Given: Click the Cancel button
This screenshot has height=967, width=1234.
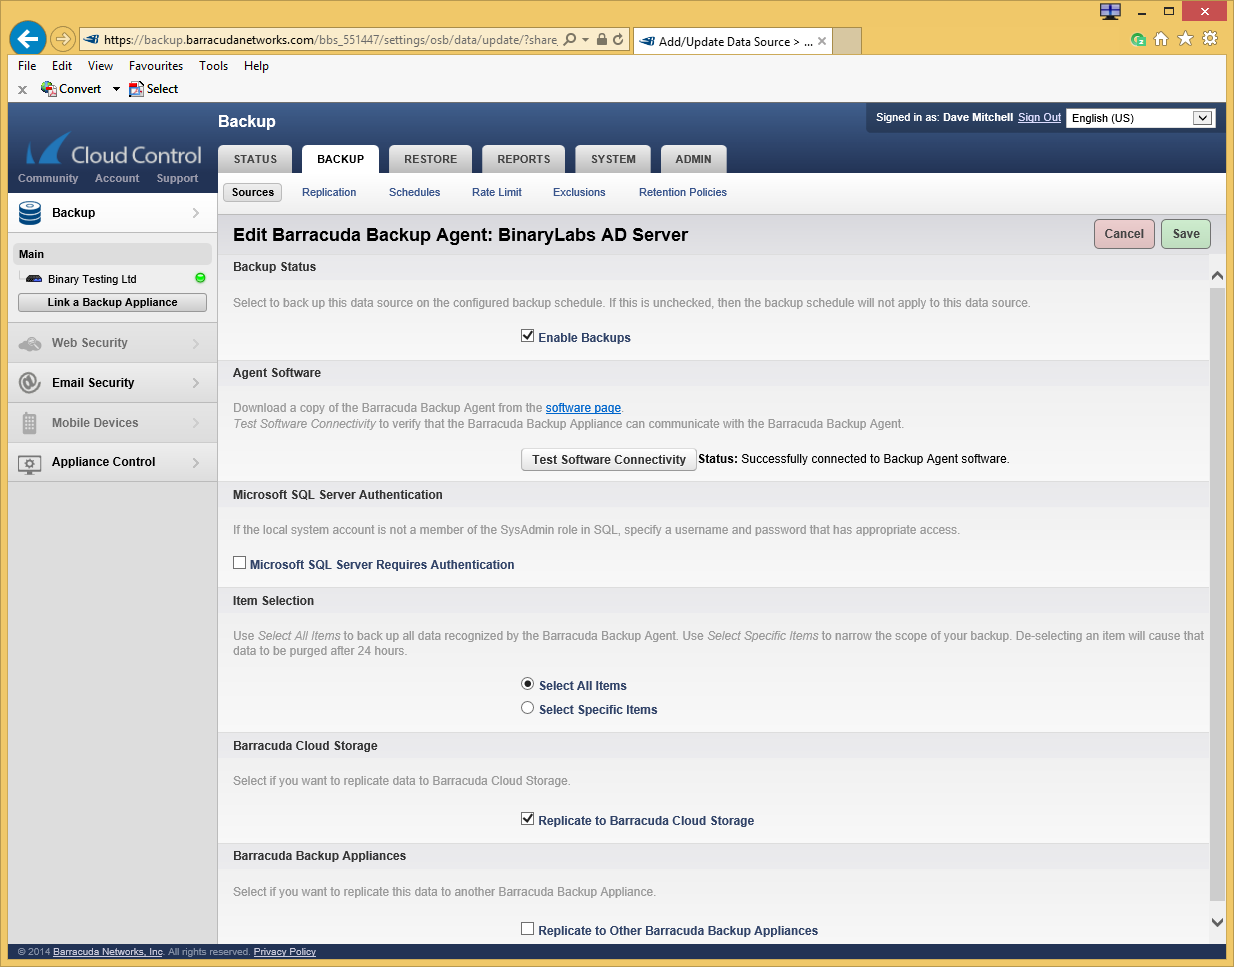Looking at the screenshot, I should tap(1124, 234).
